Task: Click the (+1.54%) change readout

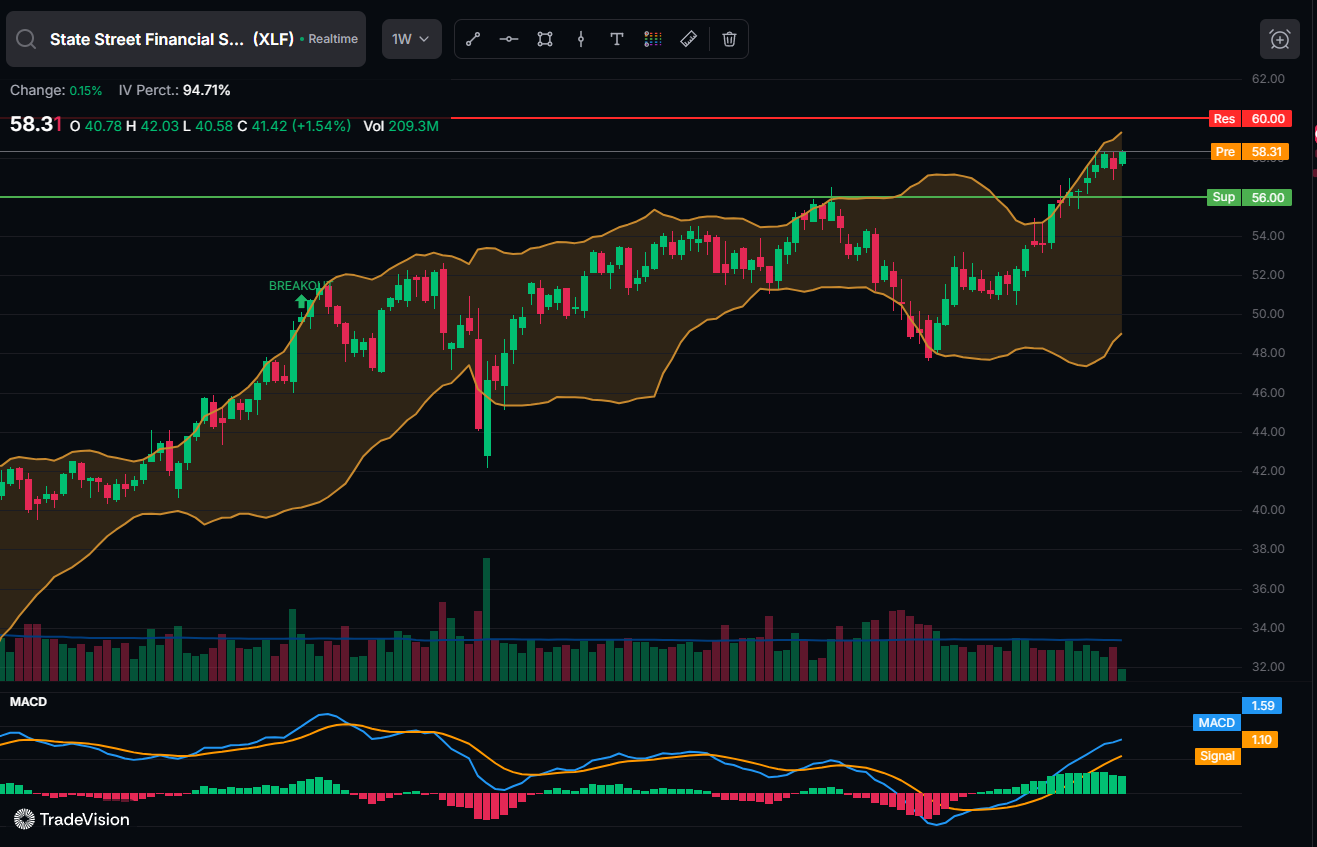Action: [321, 126]
